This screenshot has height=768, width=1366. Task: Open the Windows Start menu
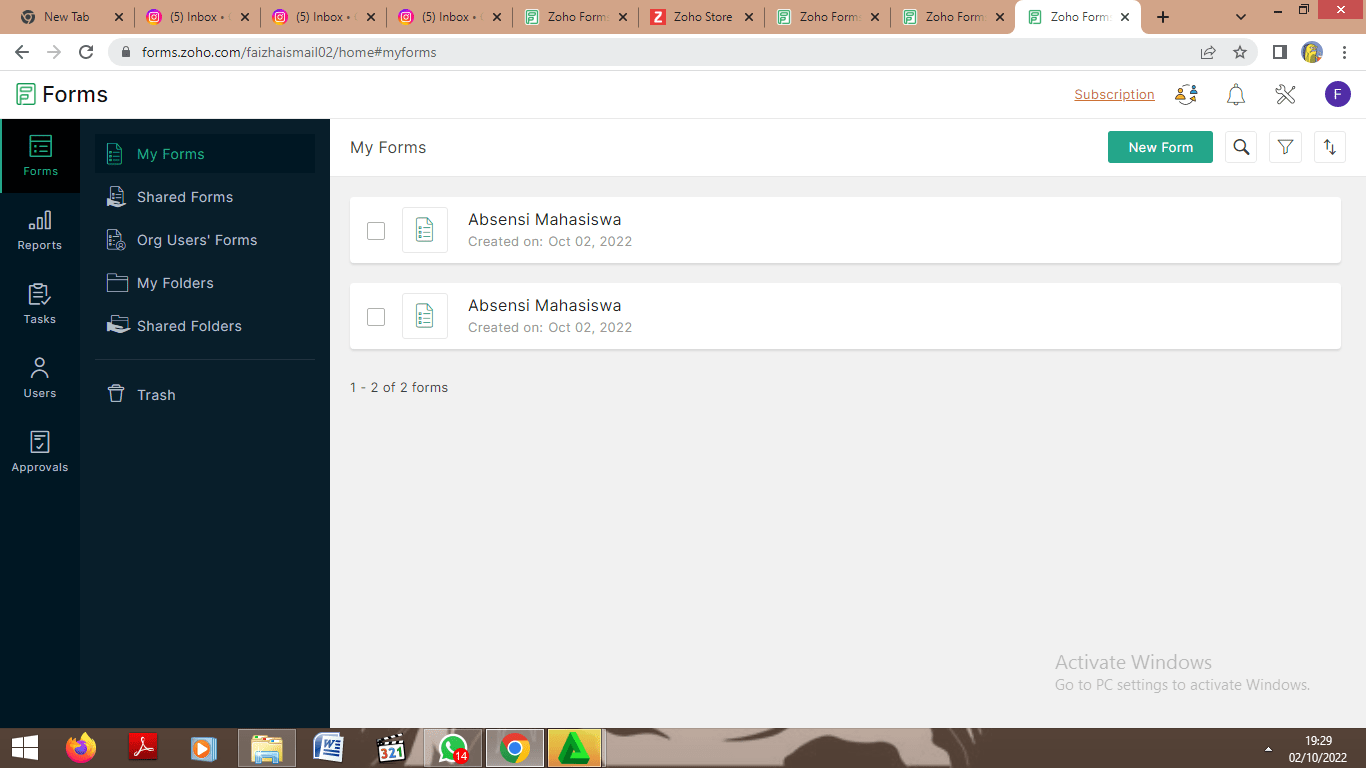[24, 748]
